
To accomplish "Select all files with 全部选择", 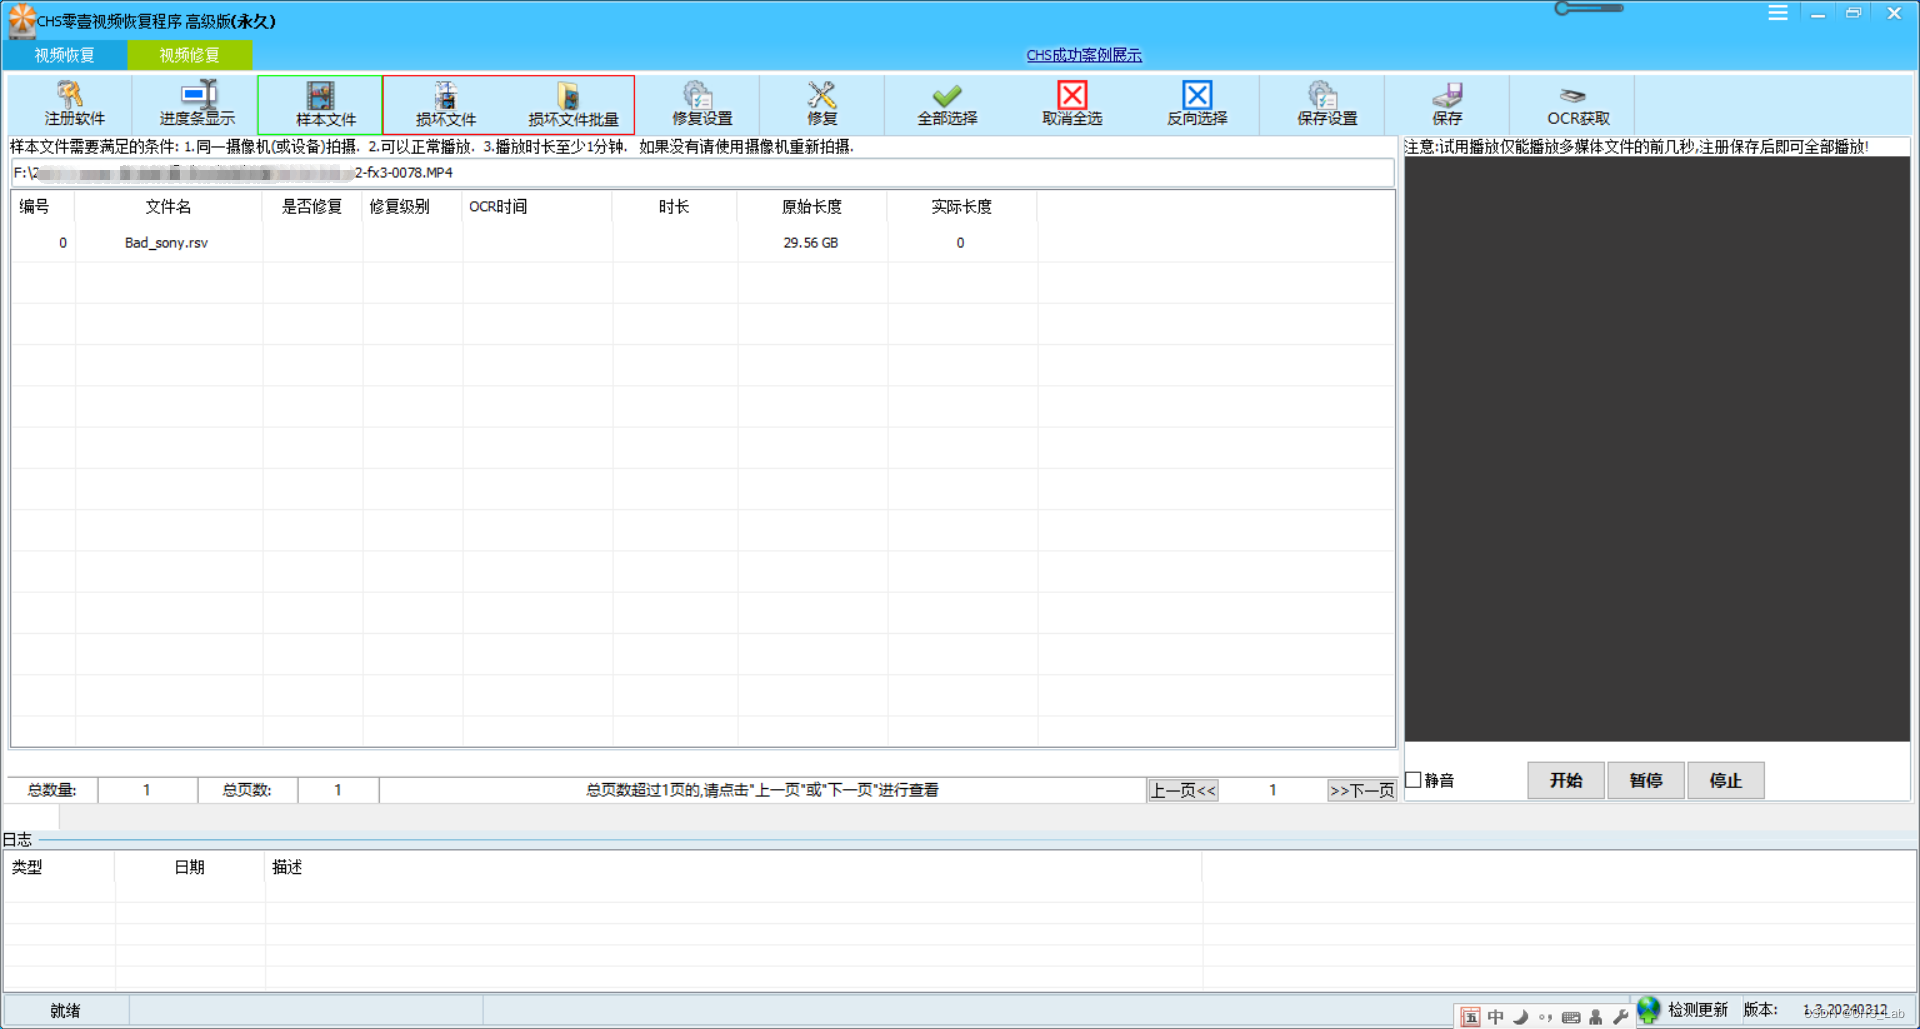I will coord(947,104).
